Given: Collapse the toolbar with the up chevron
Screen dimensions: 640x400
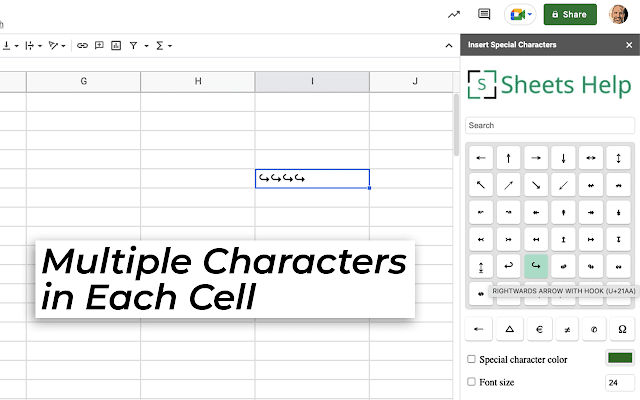Looking at the screenshot, I should 449,46.
